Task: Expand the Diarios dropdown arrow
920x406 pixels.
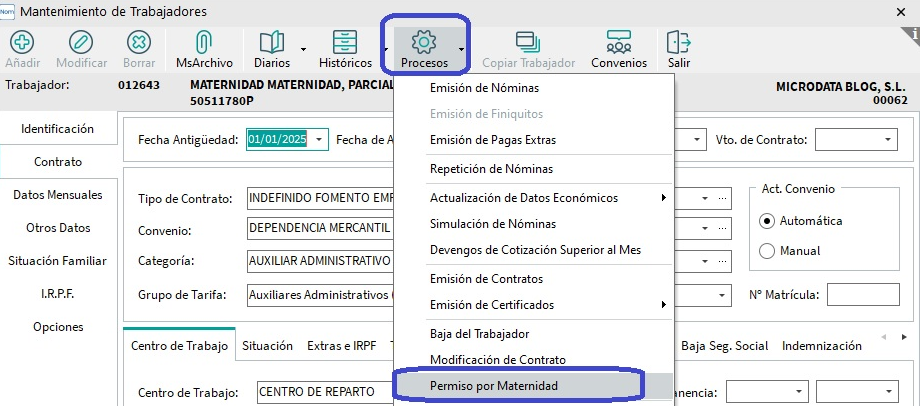Action: point(302,48)
